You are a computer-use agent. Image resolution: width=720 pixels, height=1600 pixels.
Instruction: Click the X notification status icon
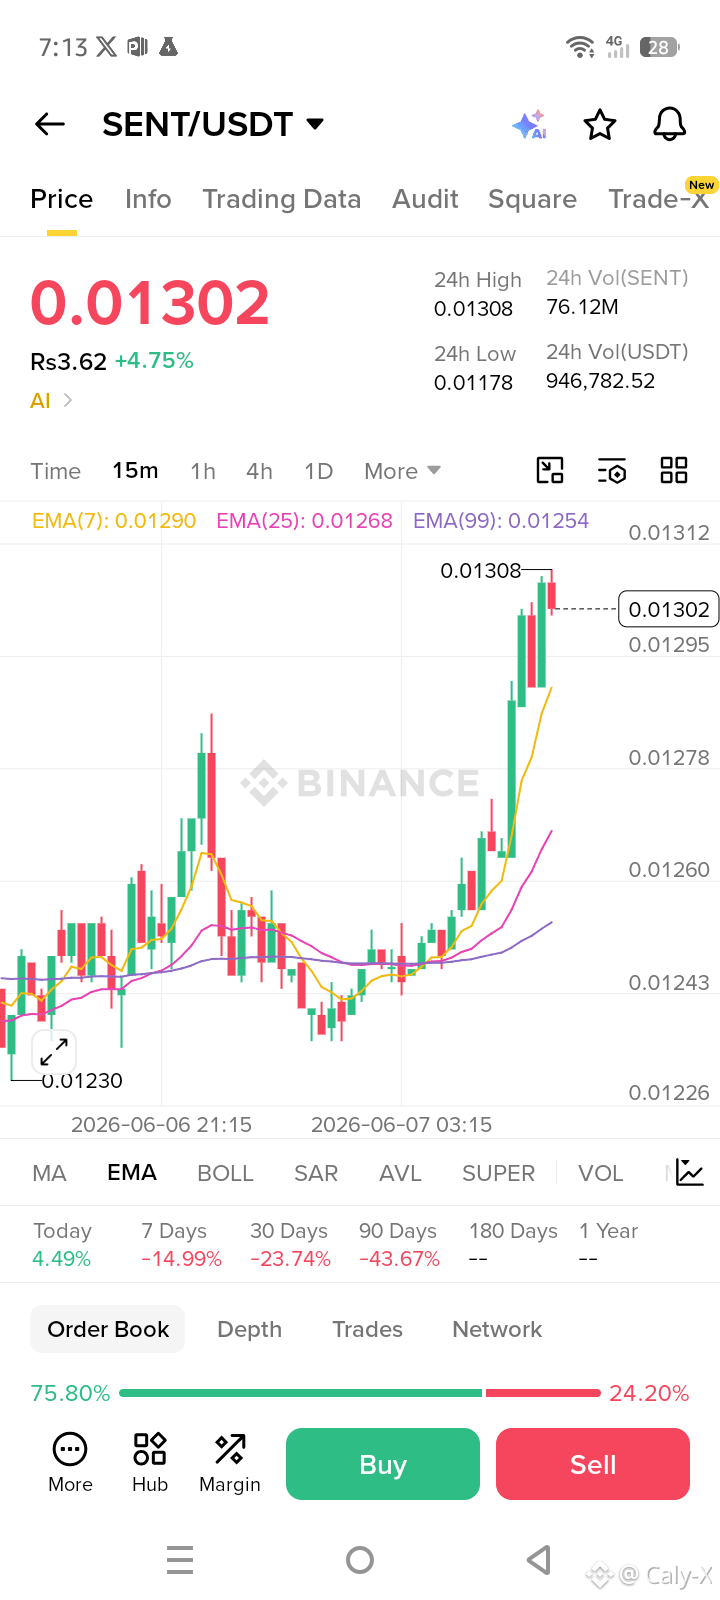(106, 46)
